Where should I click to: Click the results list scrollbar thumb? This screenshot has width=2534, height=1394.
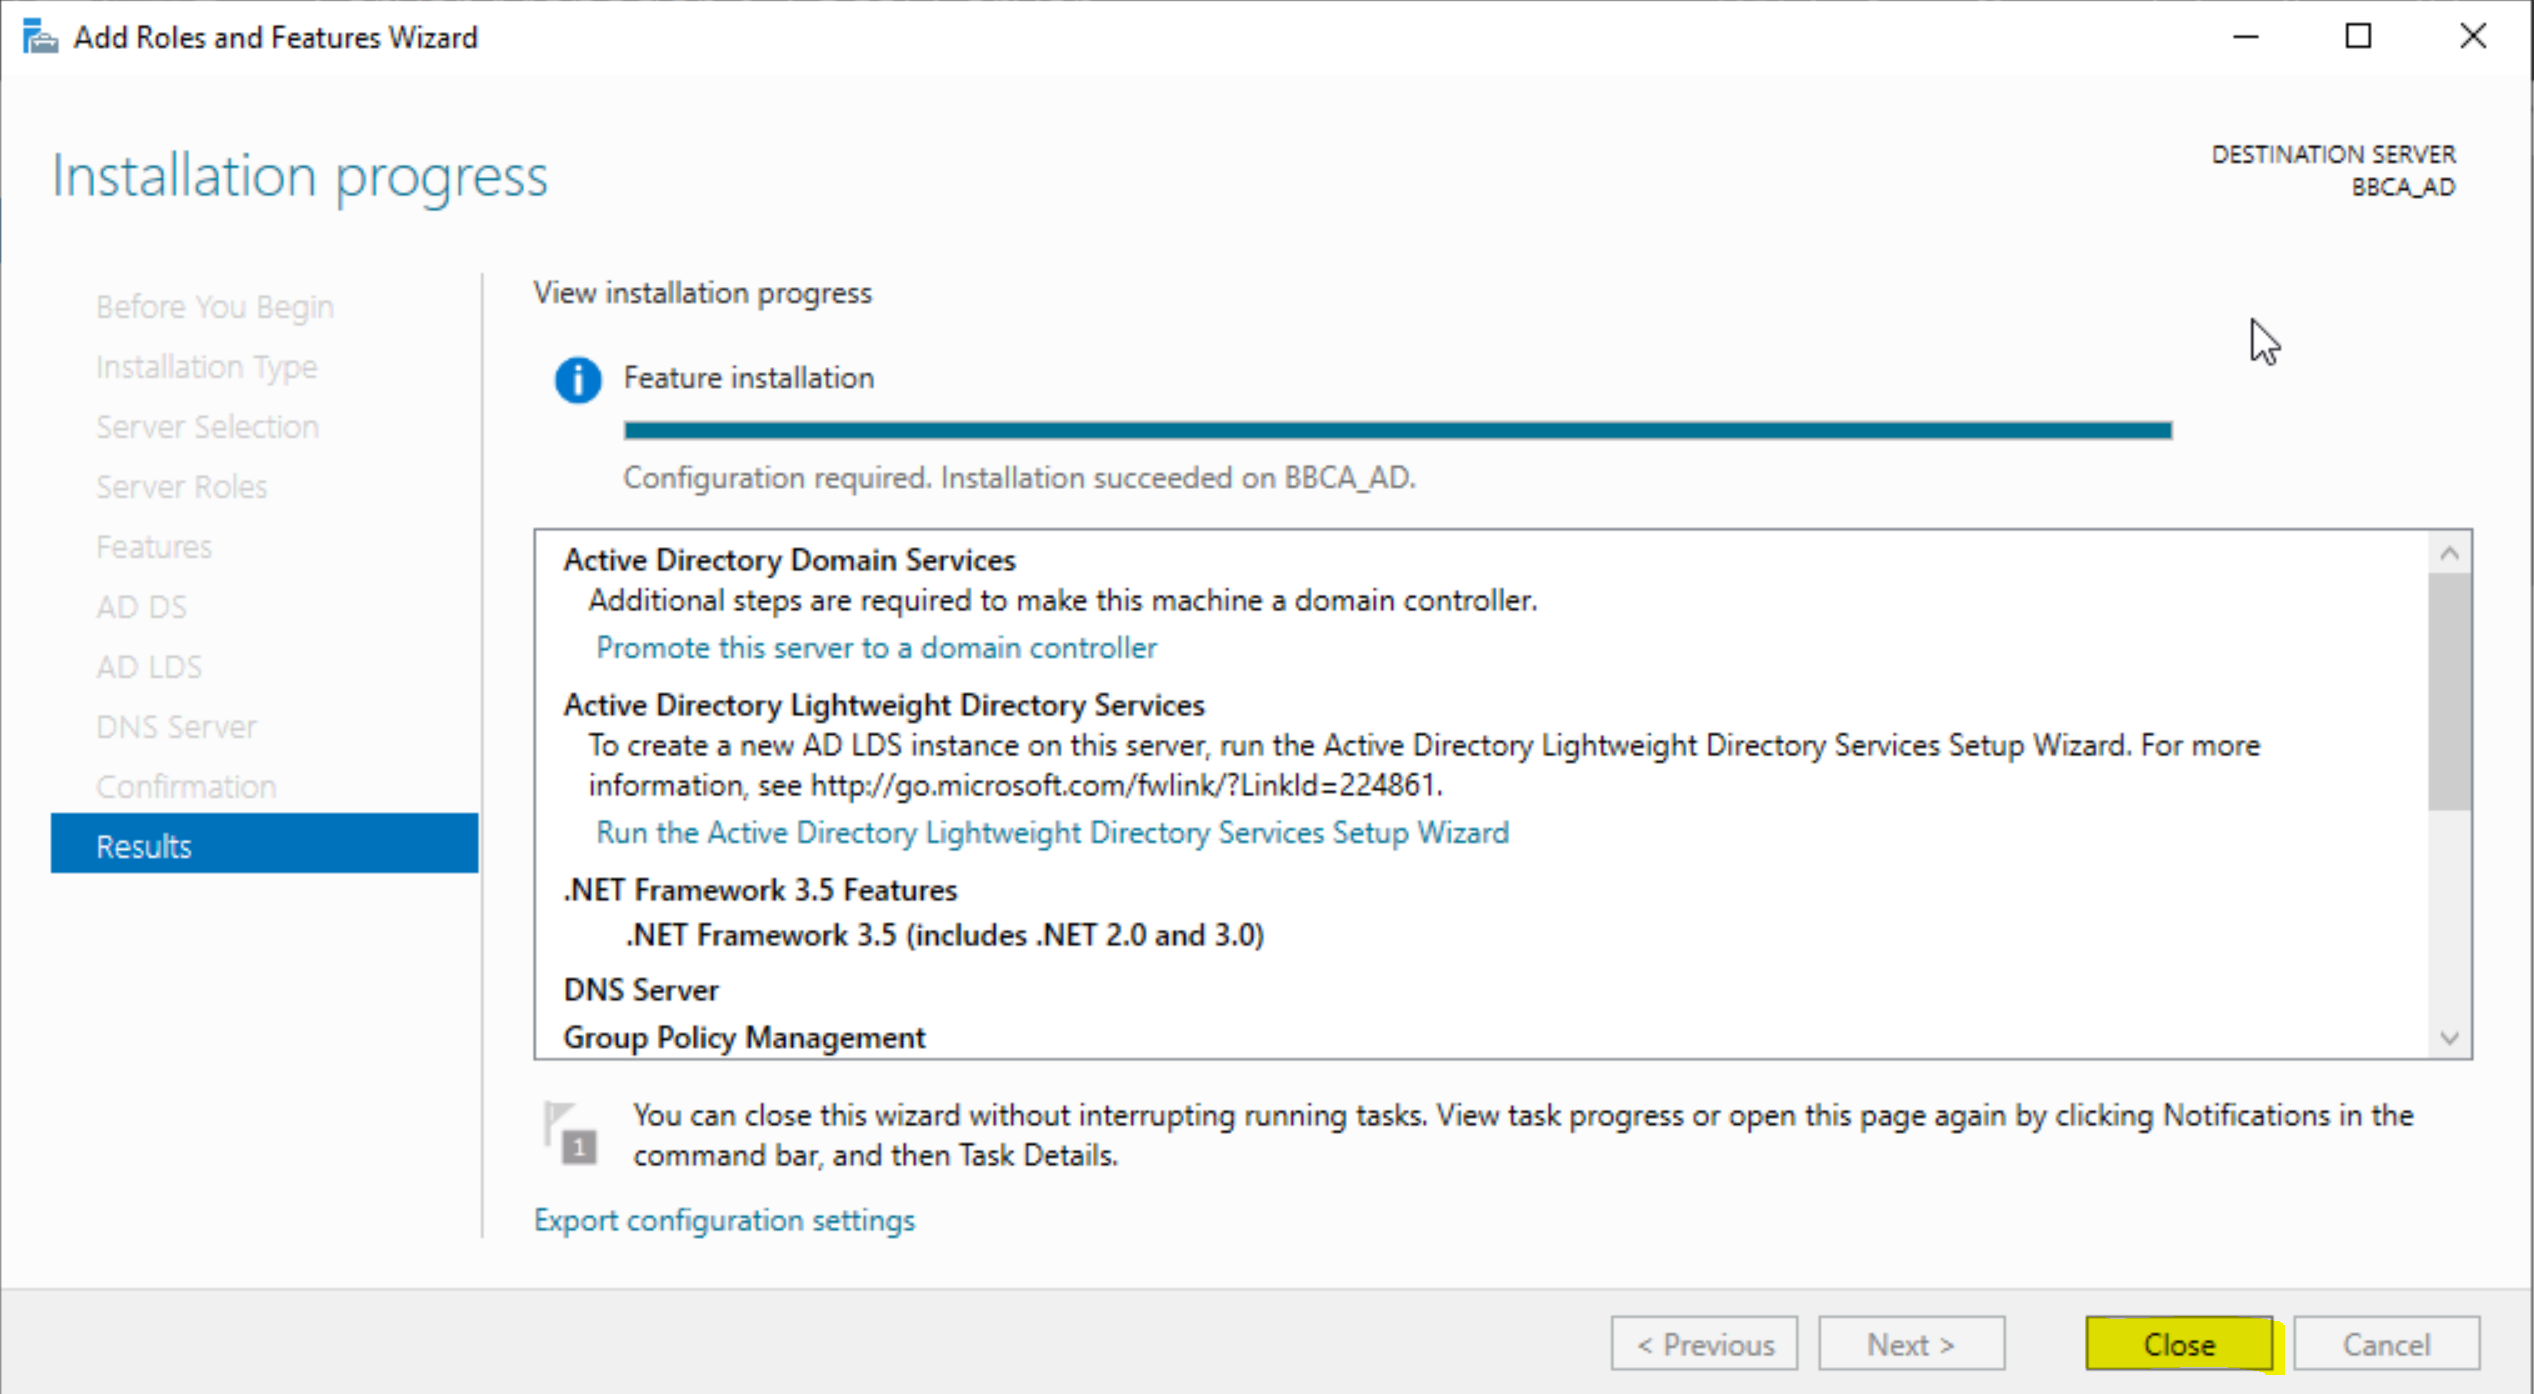pyautogui.click(x=2449, y=691)
